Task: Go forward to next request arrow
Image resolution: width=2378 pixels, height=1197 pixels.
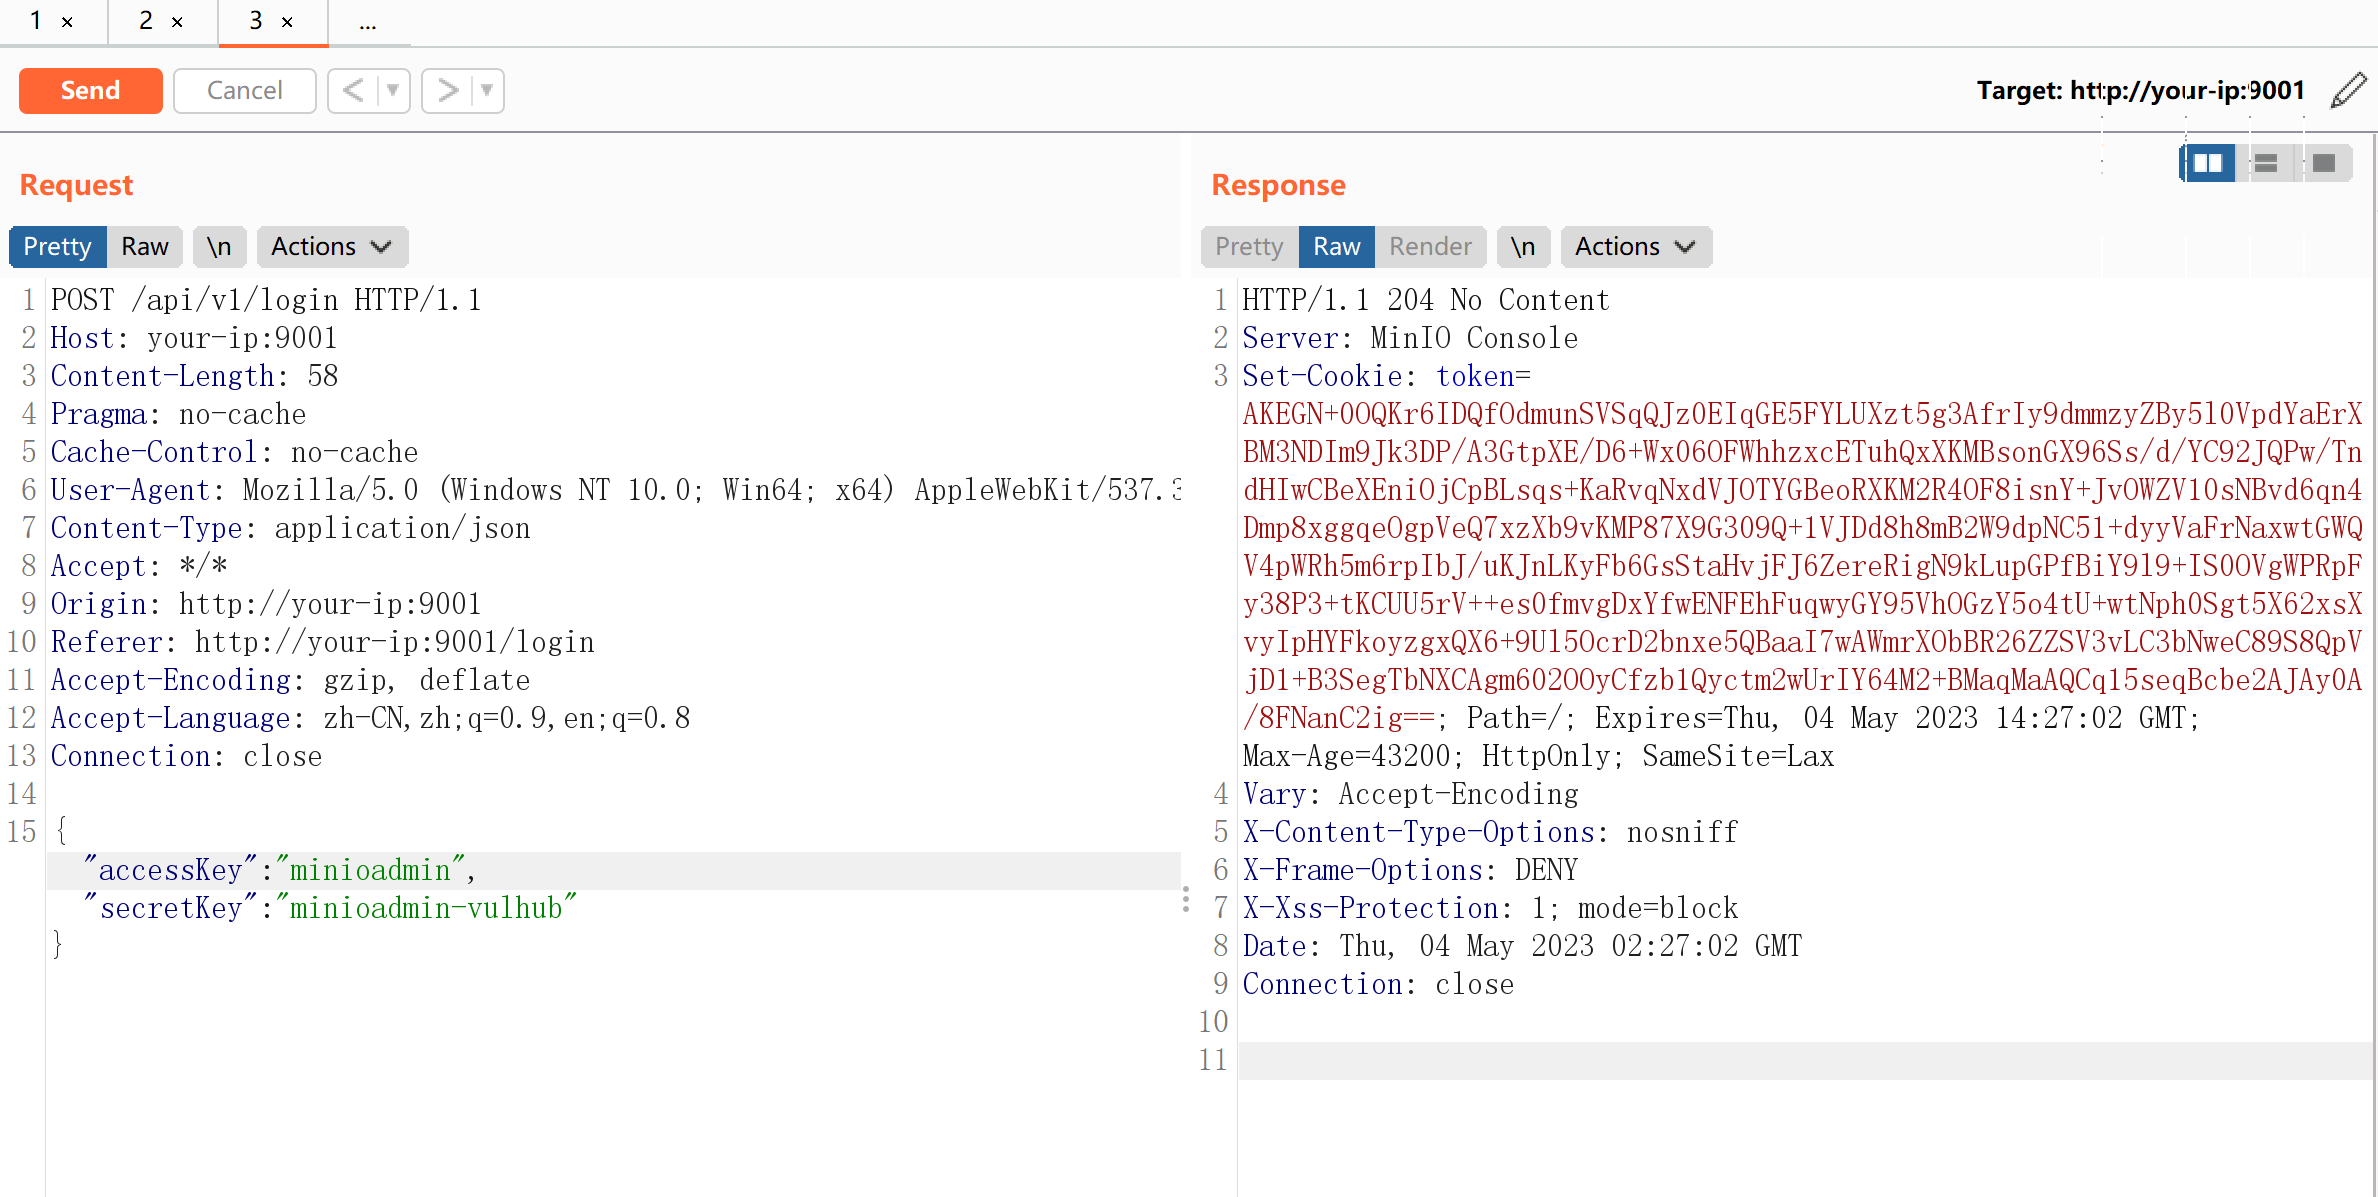Action: pos(447,91)
